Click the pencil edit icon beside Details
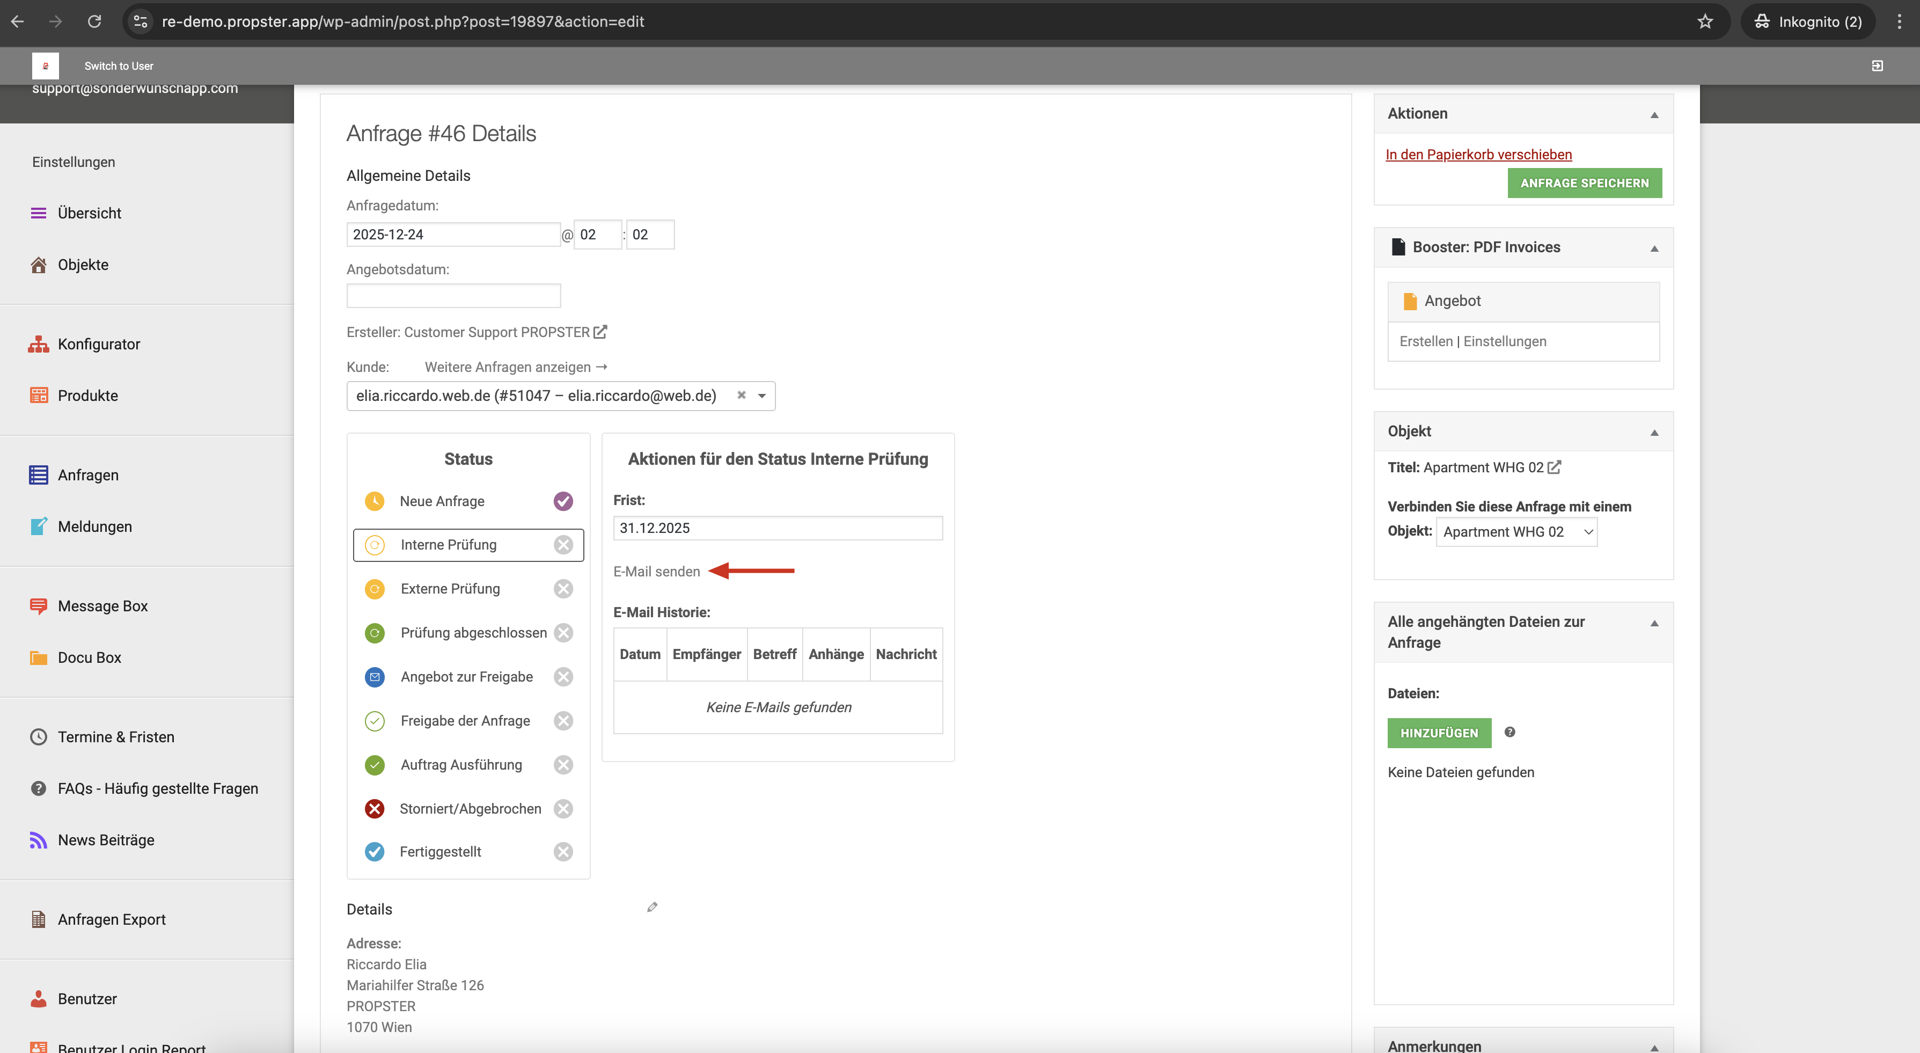1920x1053 pixels. tap(652, 907)
